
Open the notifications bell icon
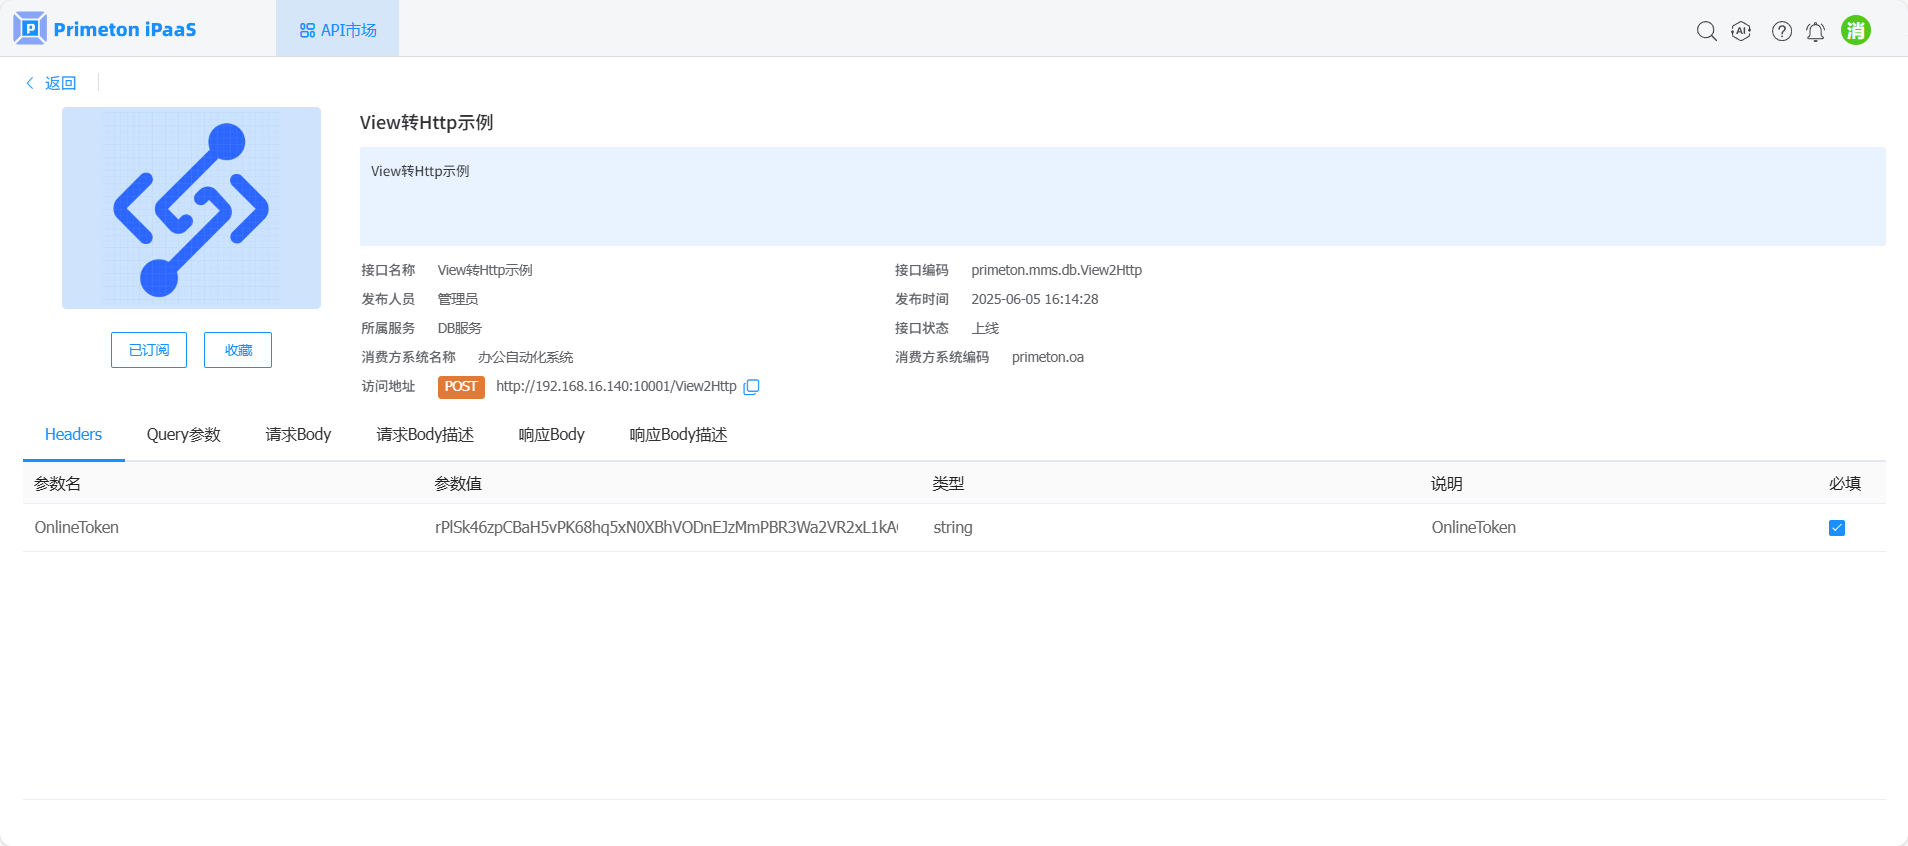click(1815, 32)
